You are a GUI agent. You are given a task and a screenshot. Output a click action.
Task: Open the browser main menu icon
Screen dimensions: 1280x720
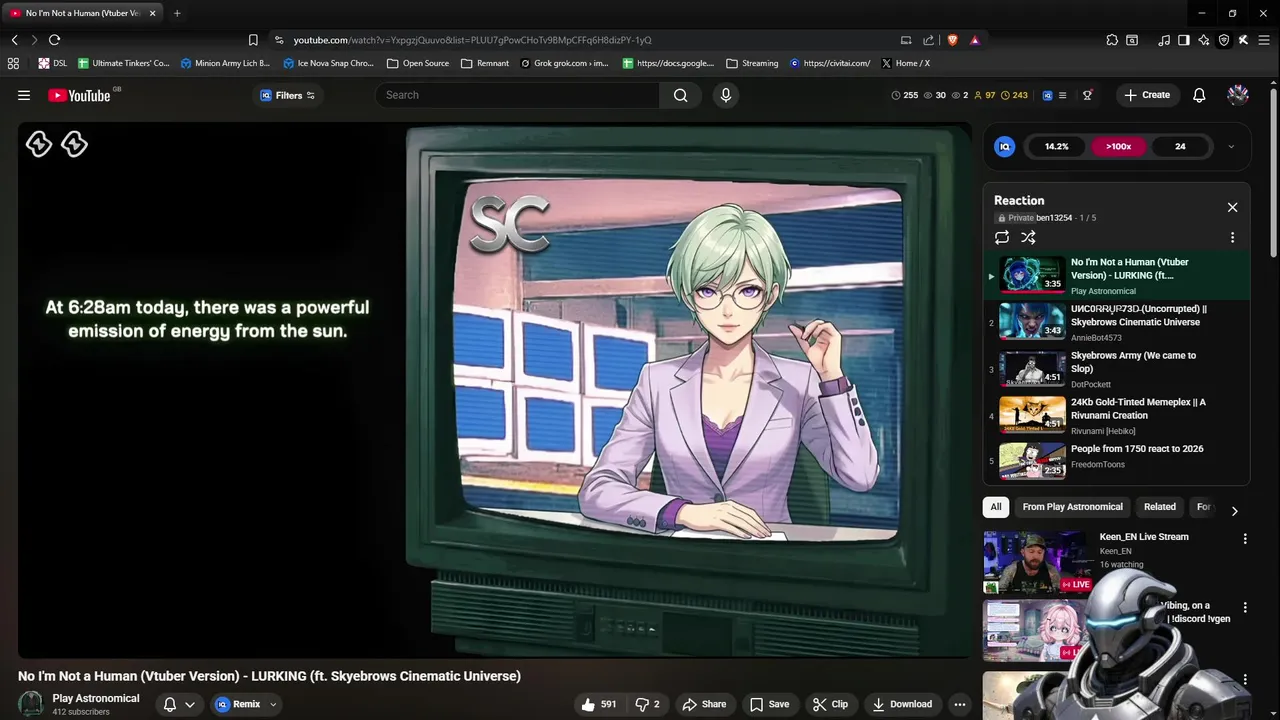tap(1265, 40)
